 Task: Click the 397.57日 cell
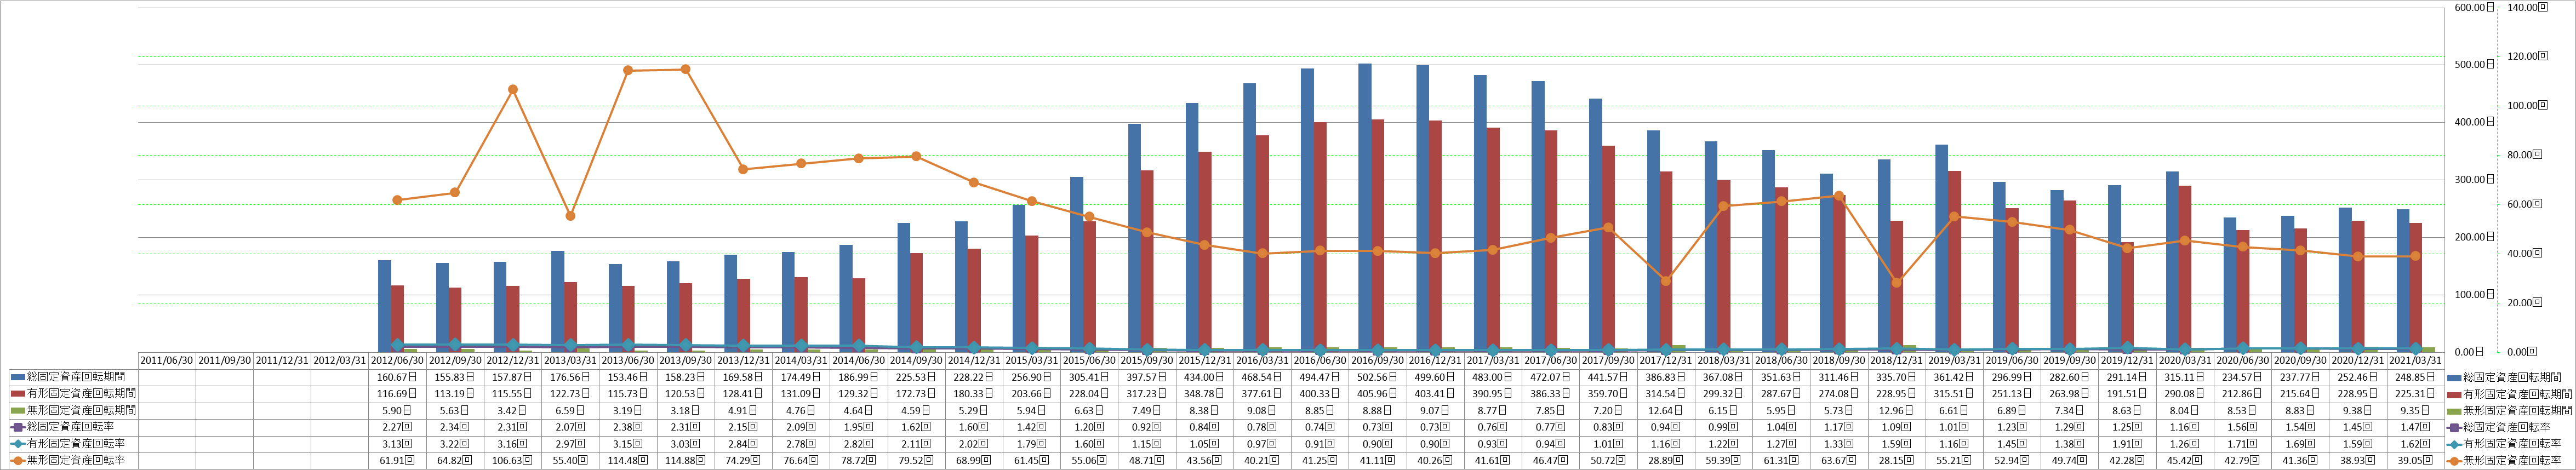click(x=1147, y=377)
